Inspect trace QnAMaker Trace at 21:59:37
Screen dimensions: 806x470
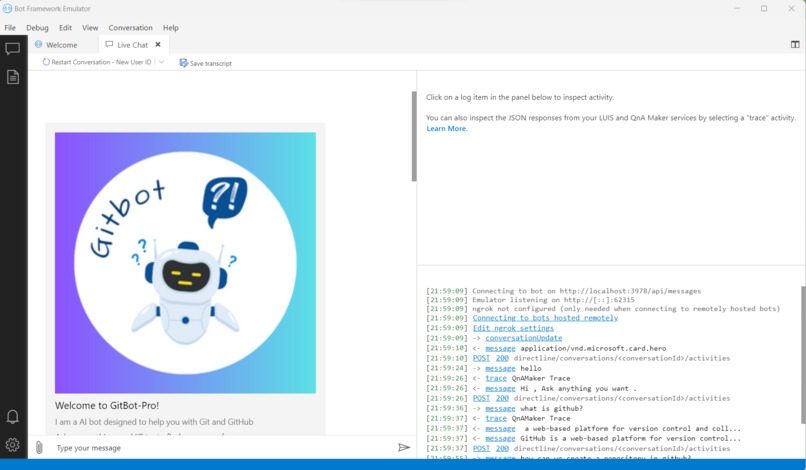coord(496,418)
